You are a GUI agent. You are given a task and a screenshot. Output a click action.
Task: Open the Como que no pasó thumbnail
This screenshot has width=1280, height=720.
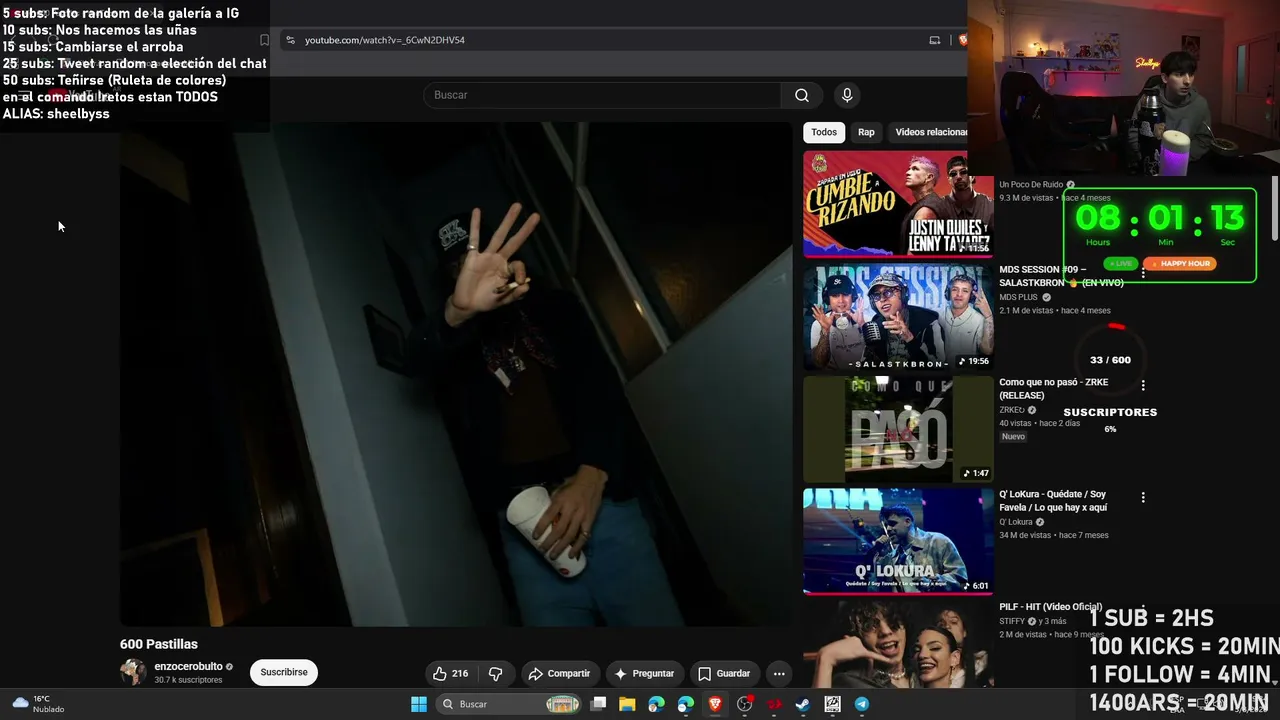click(x=898, y=429)
